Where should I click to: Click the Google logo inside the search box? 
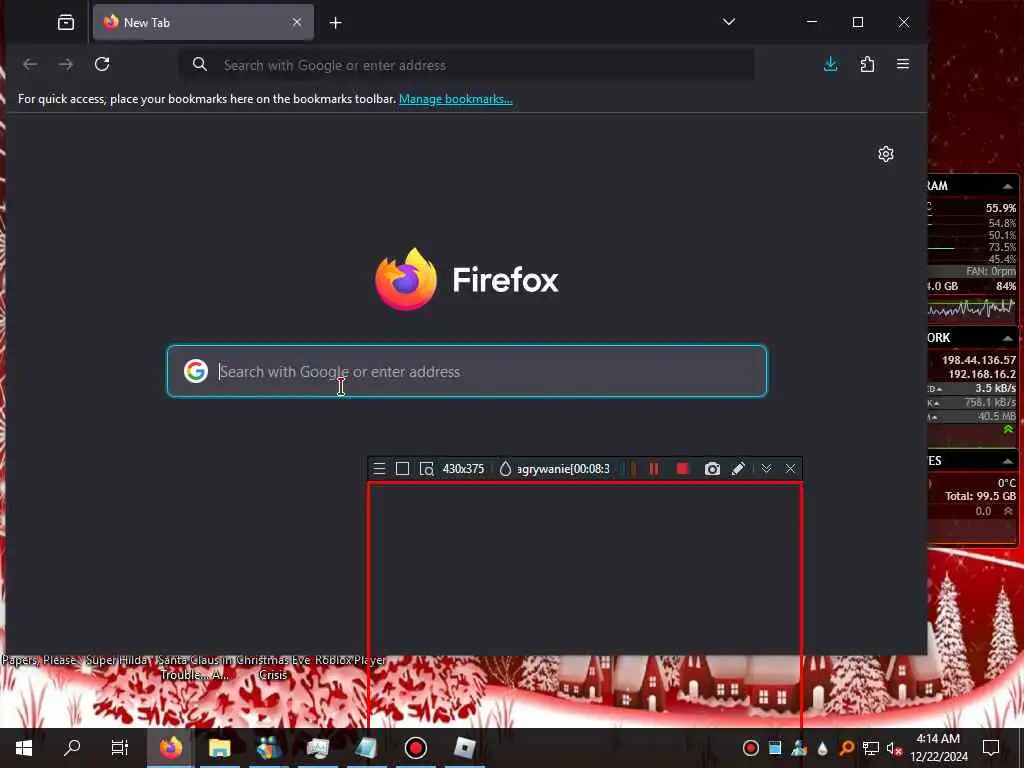[195, 371]
